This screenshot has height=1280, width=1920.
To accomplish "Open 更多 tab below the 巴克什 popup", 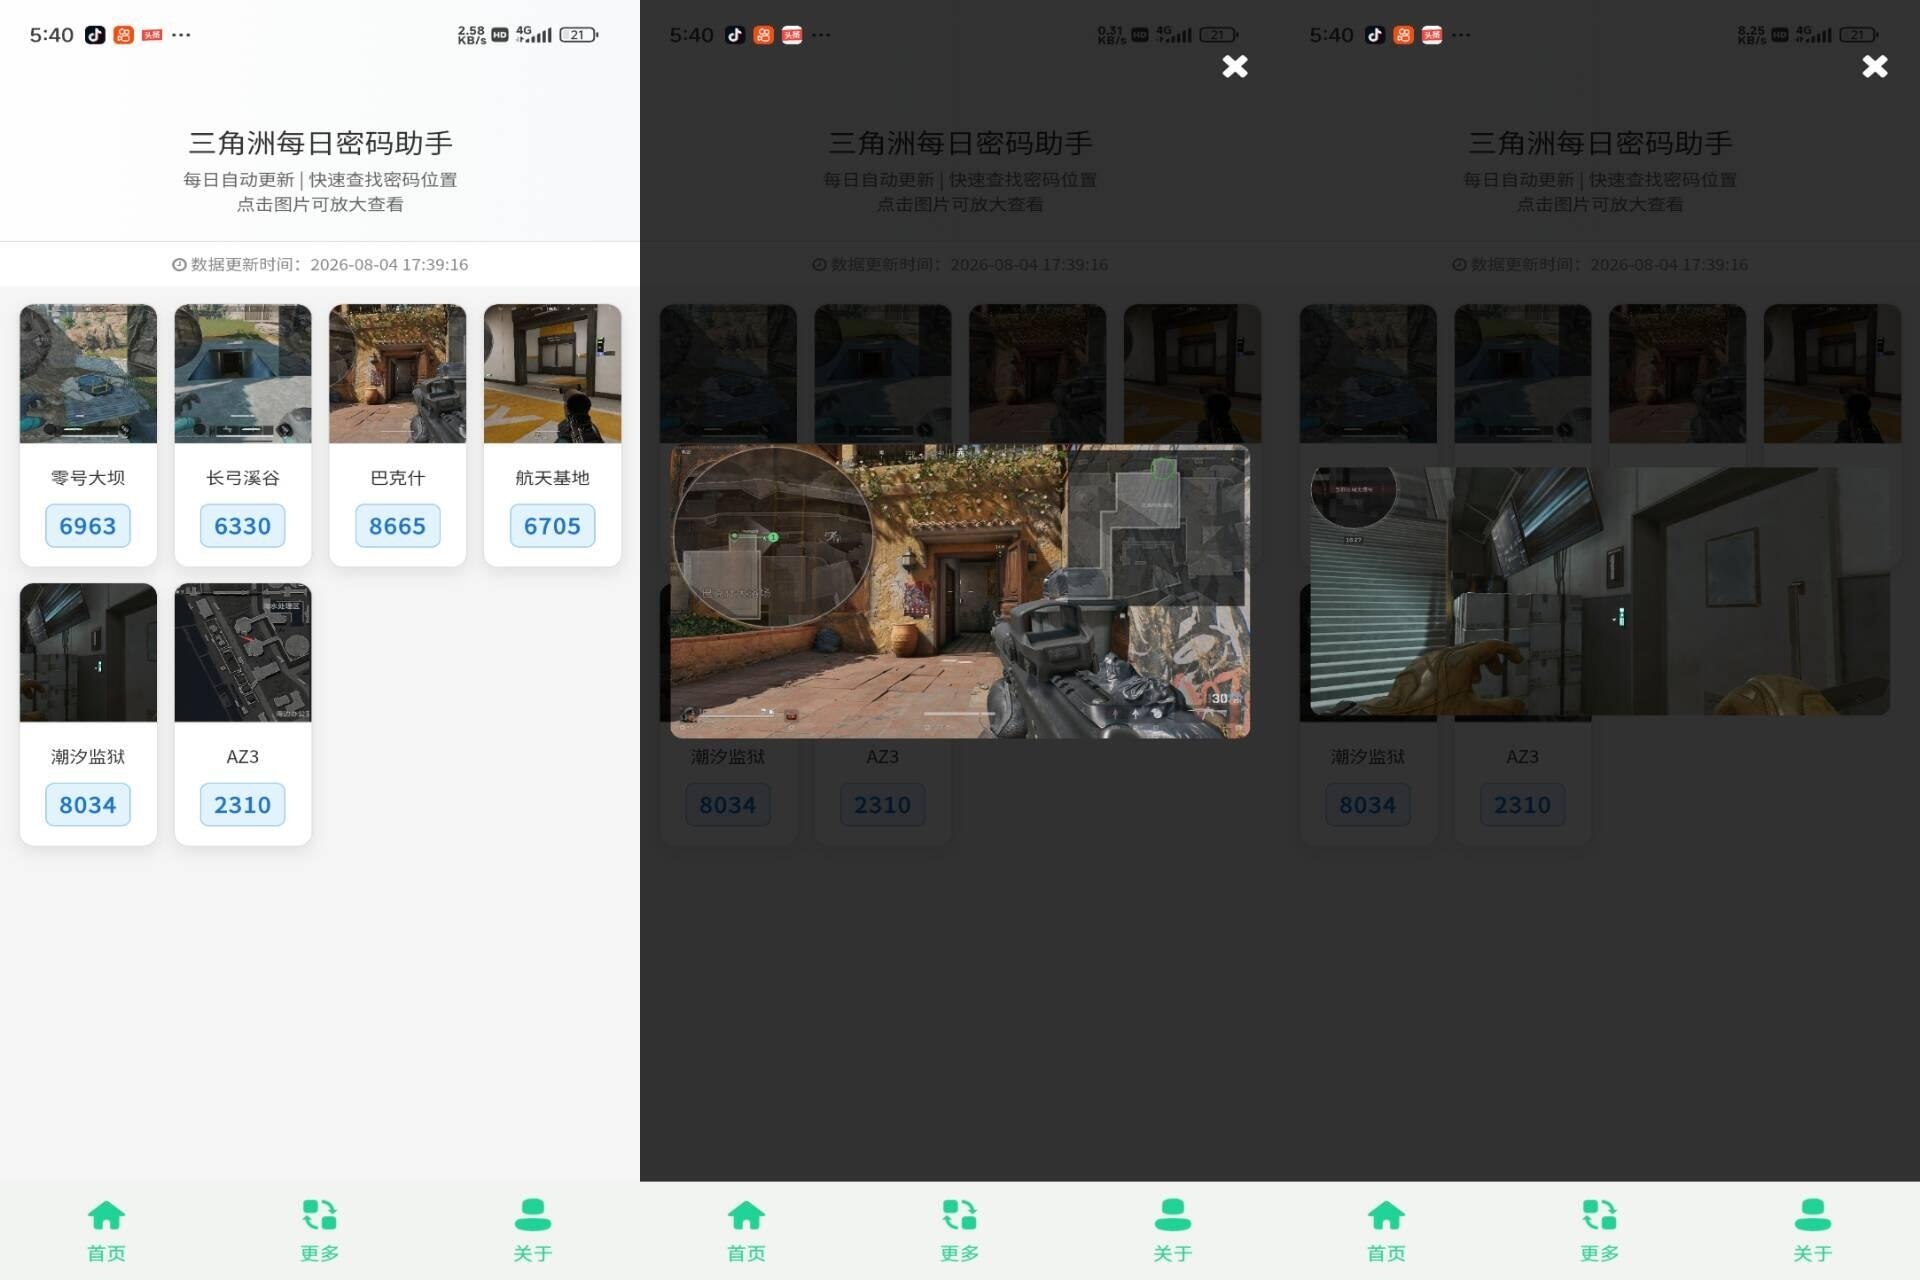I will coord(960,1232).
